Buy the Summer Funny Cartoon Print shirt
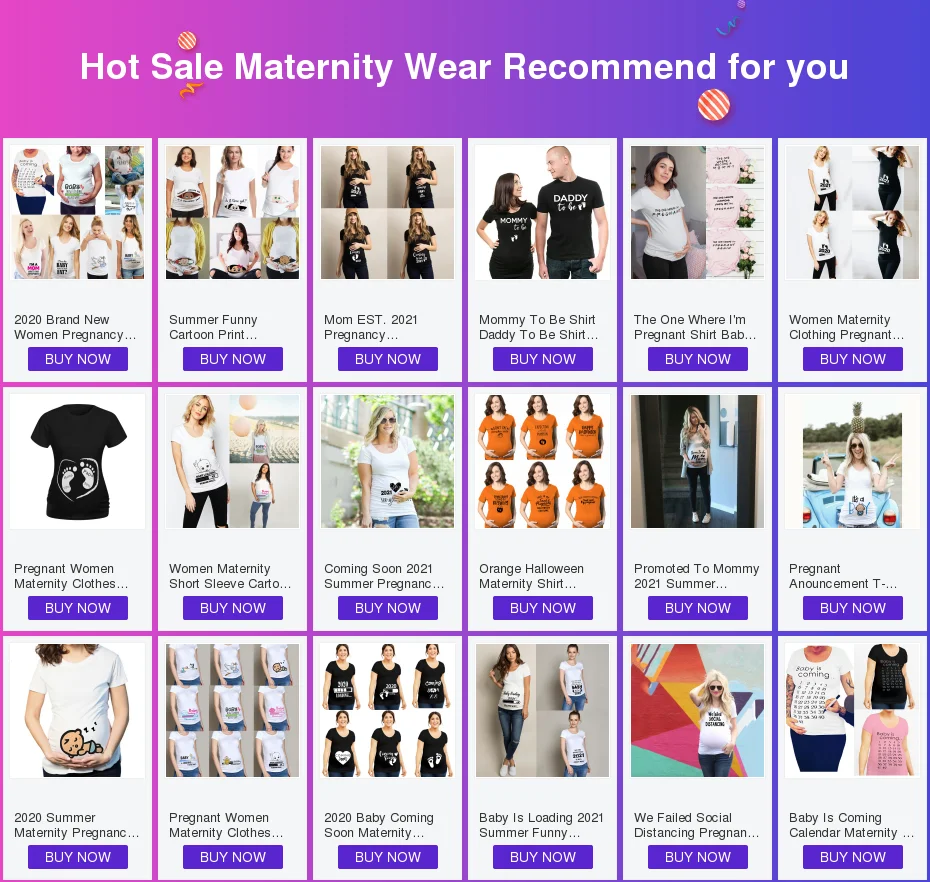Viewport: 930px width, 882px height. [x=232, y=359]
